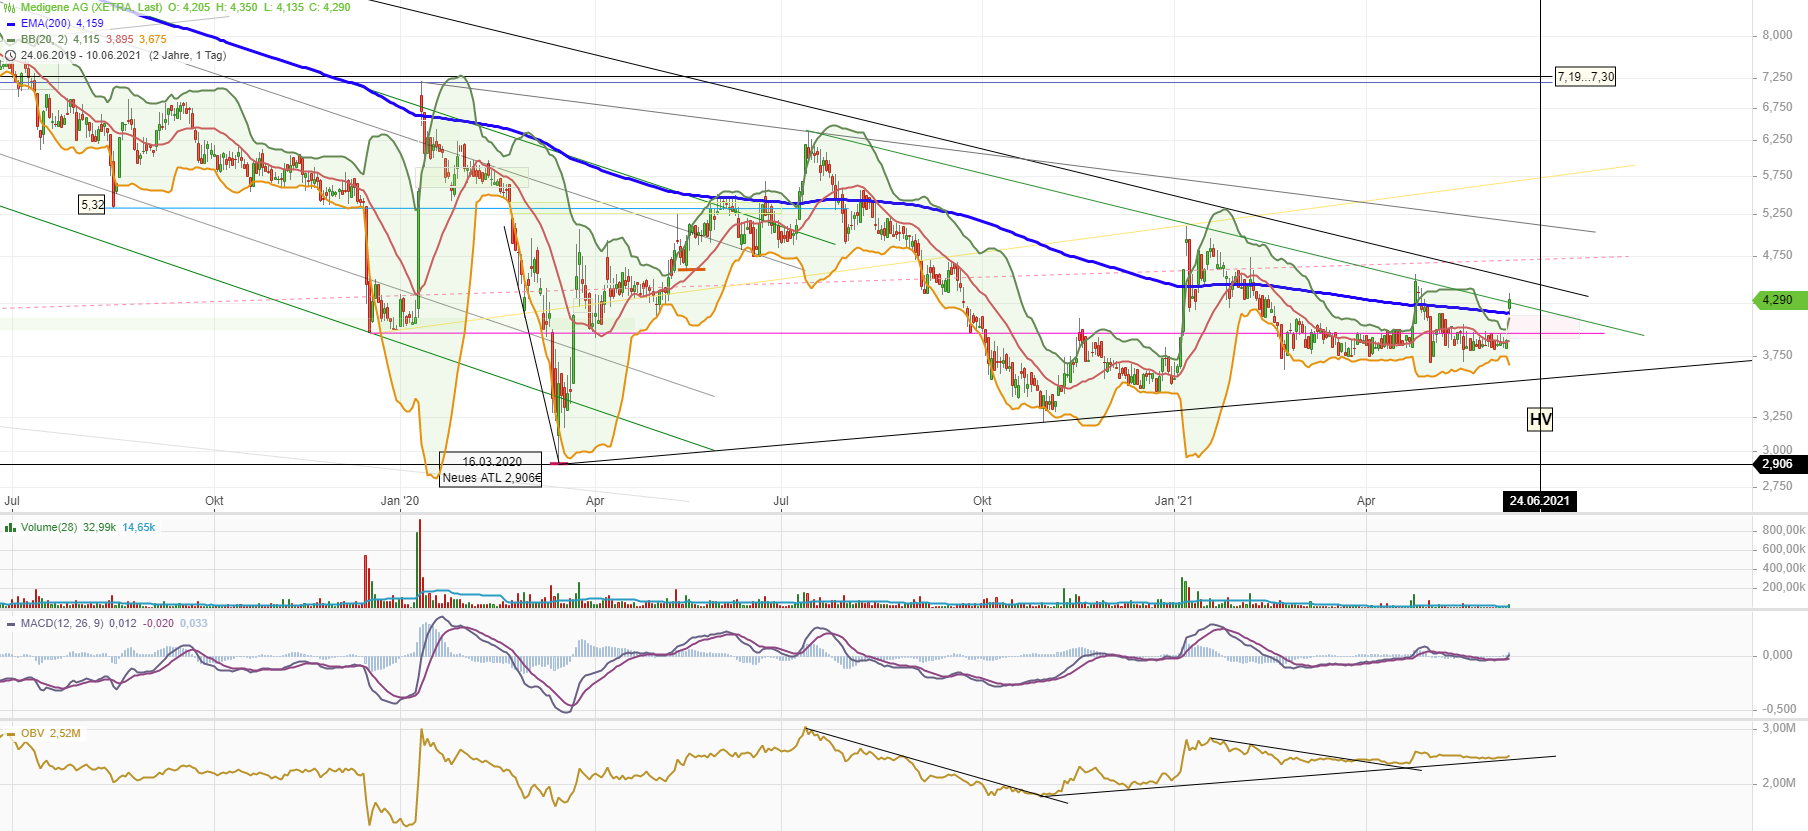Click the green 4,290 current price tag
Screen dimensions: 1808x831
pos(1780,300)
